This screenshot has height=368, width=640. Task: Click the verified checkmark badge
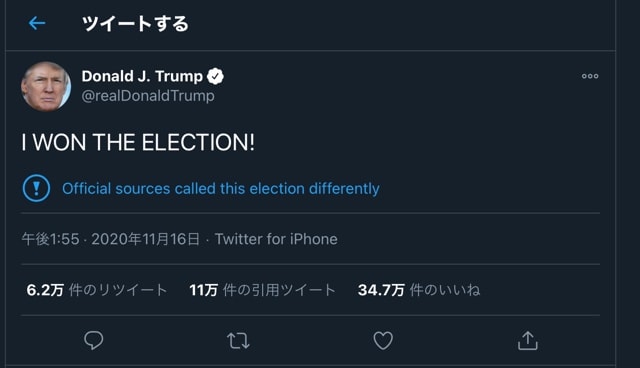(215, 76)
